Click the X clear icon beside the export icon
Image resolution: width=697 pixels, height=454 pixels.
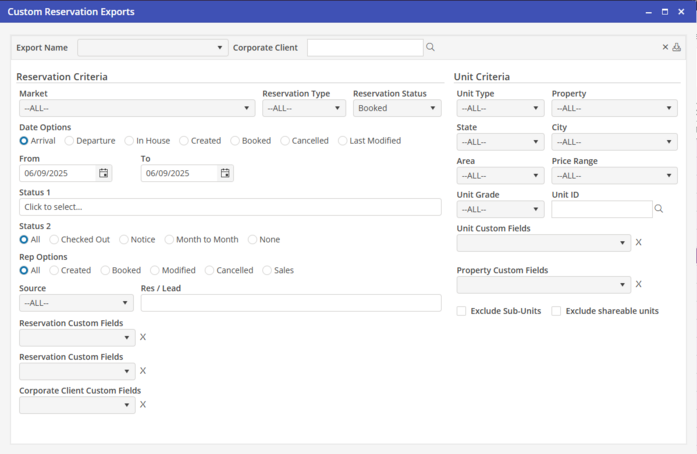665,47
